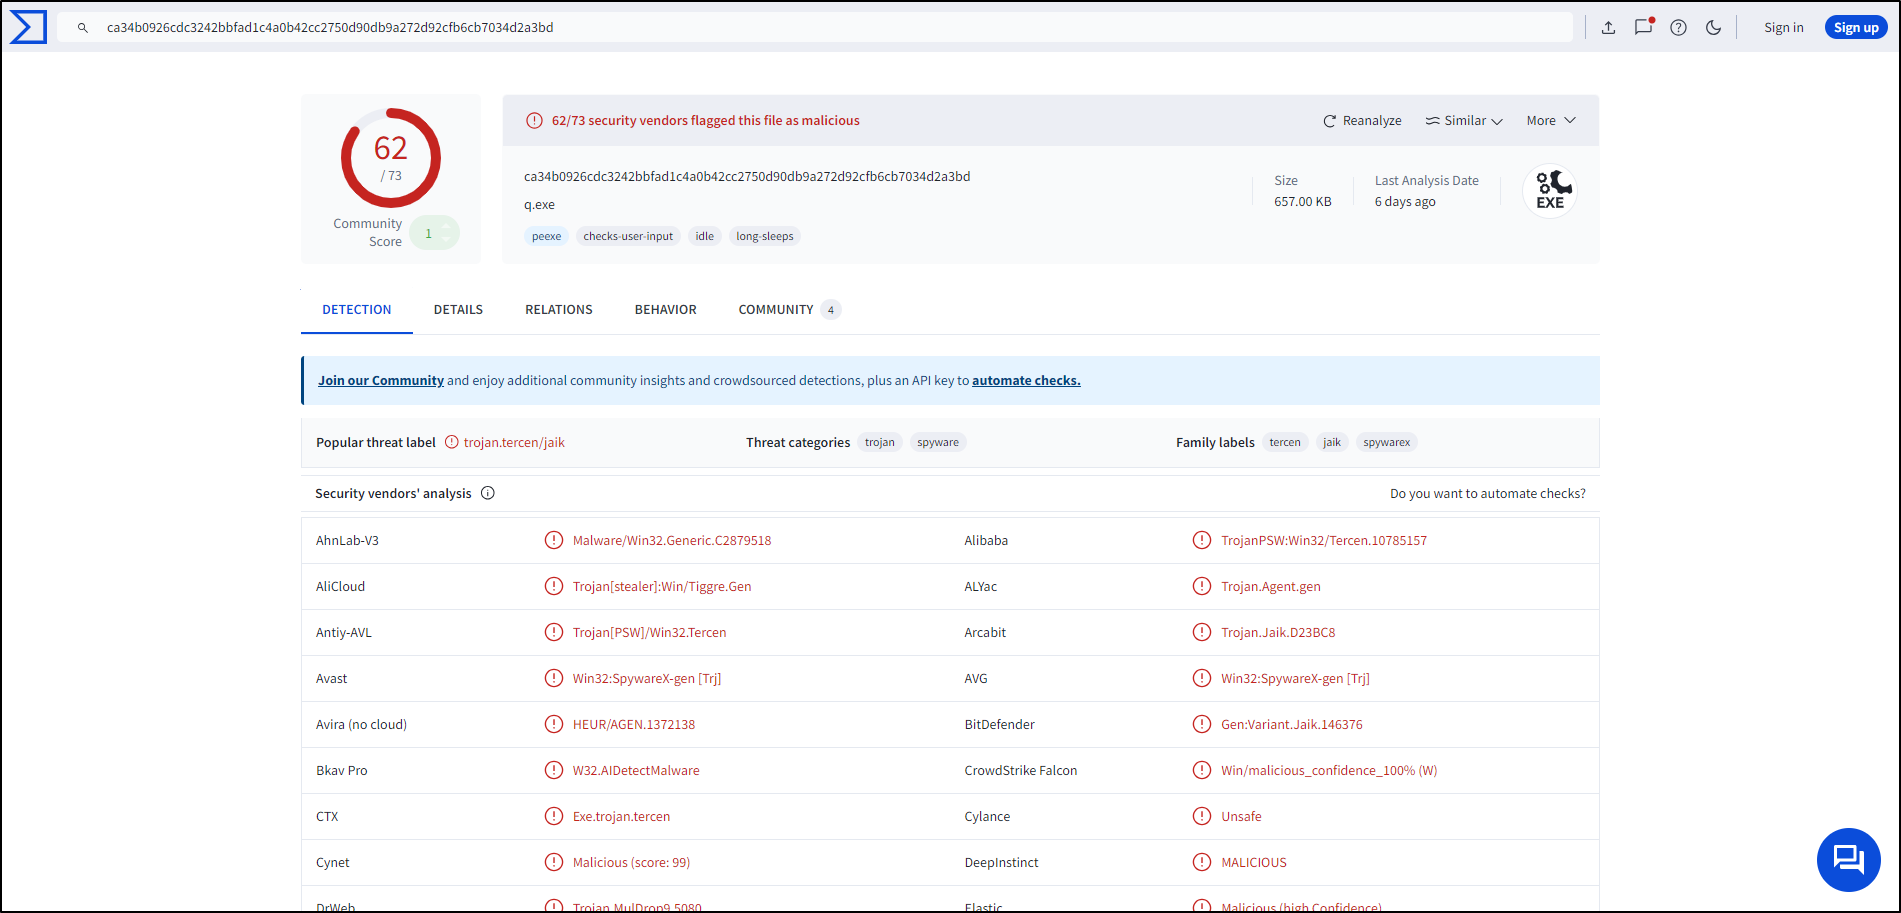The height and width of the screenshot is (913, 1901).
Task: Switch to the COMMUNITY tab
Action: click(x=789, y=310)
